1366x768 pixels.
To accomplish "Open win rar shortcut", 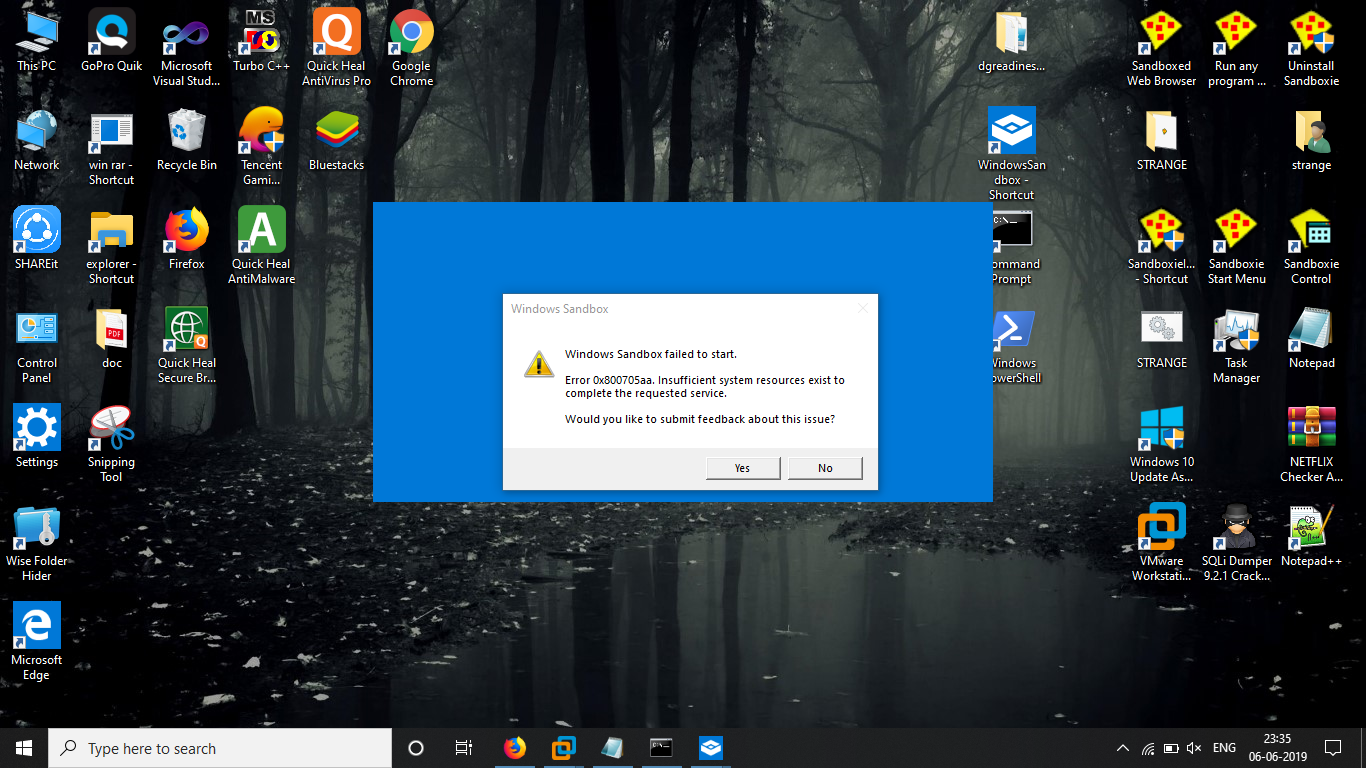I will click(112, 149).
